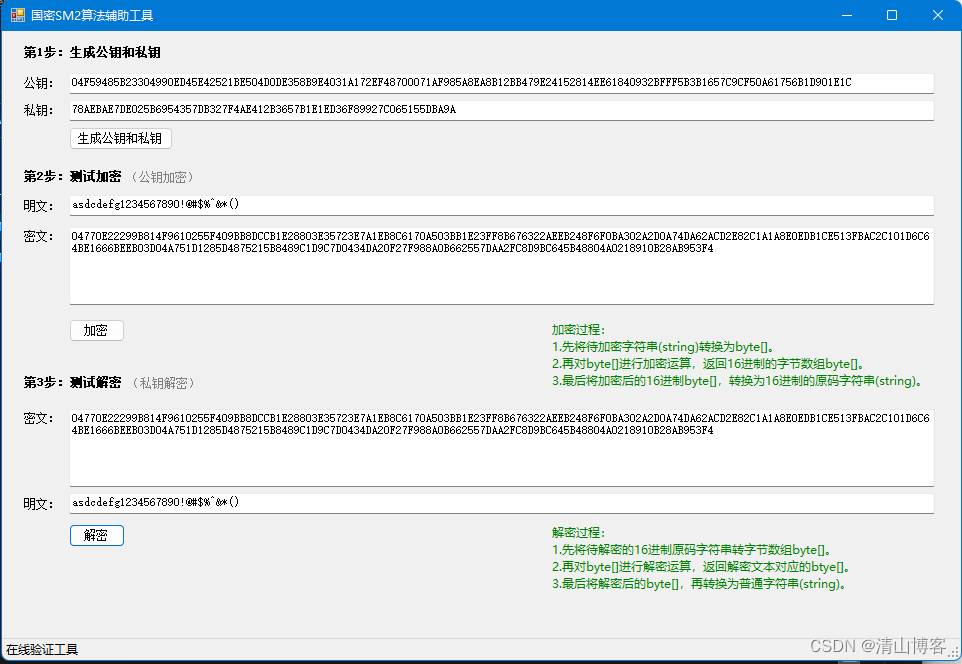The height and width of the screenshot is (664, 962).
Task: Open the 在线验证工具 link in status bar
Action: (x=40, y=649)
